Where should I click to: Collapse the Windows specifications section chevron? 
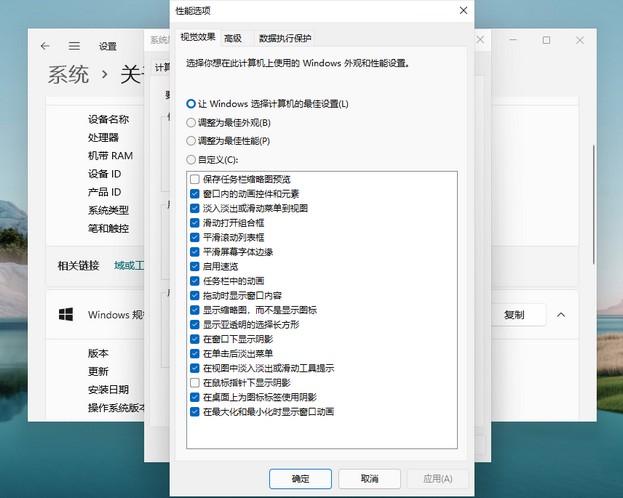[x=561, y=315]
